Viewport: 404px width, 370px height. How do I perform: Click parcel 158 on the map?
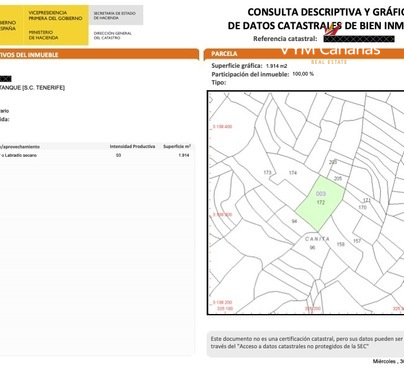click(x=340, y=244)
